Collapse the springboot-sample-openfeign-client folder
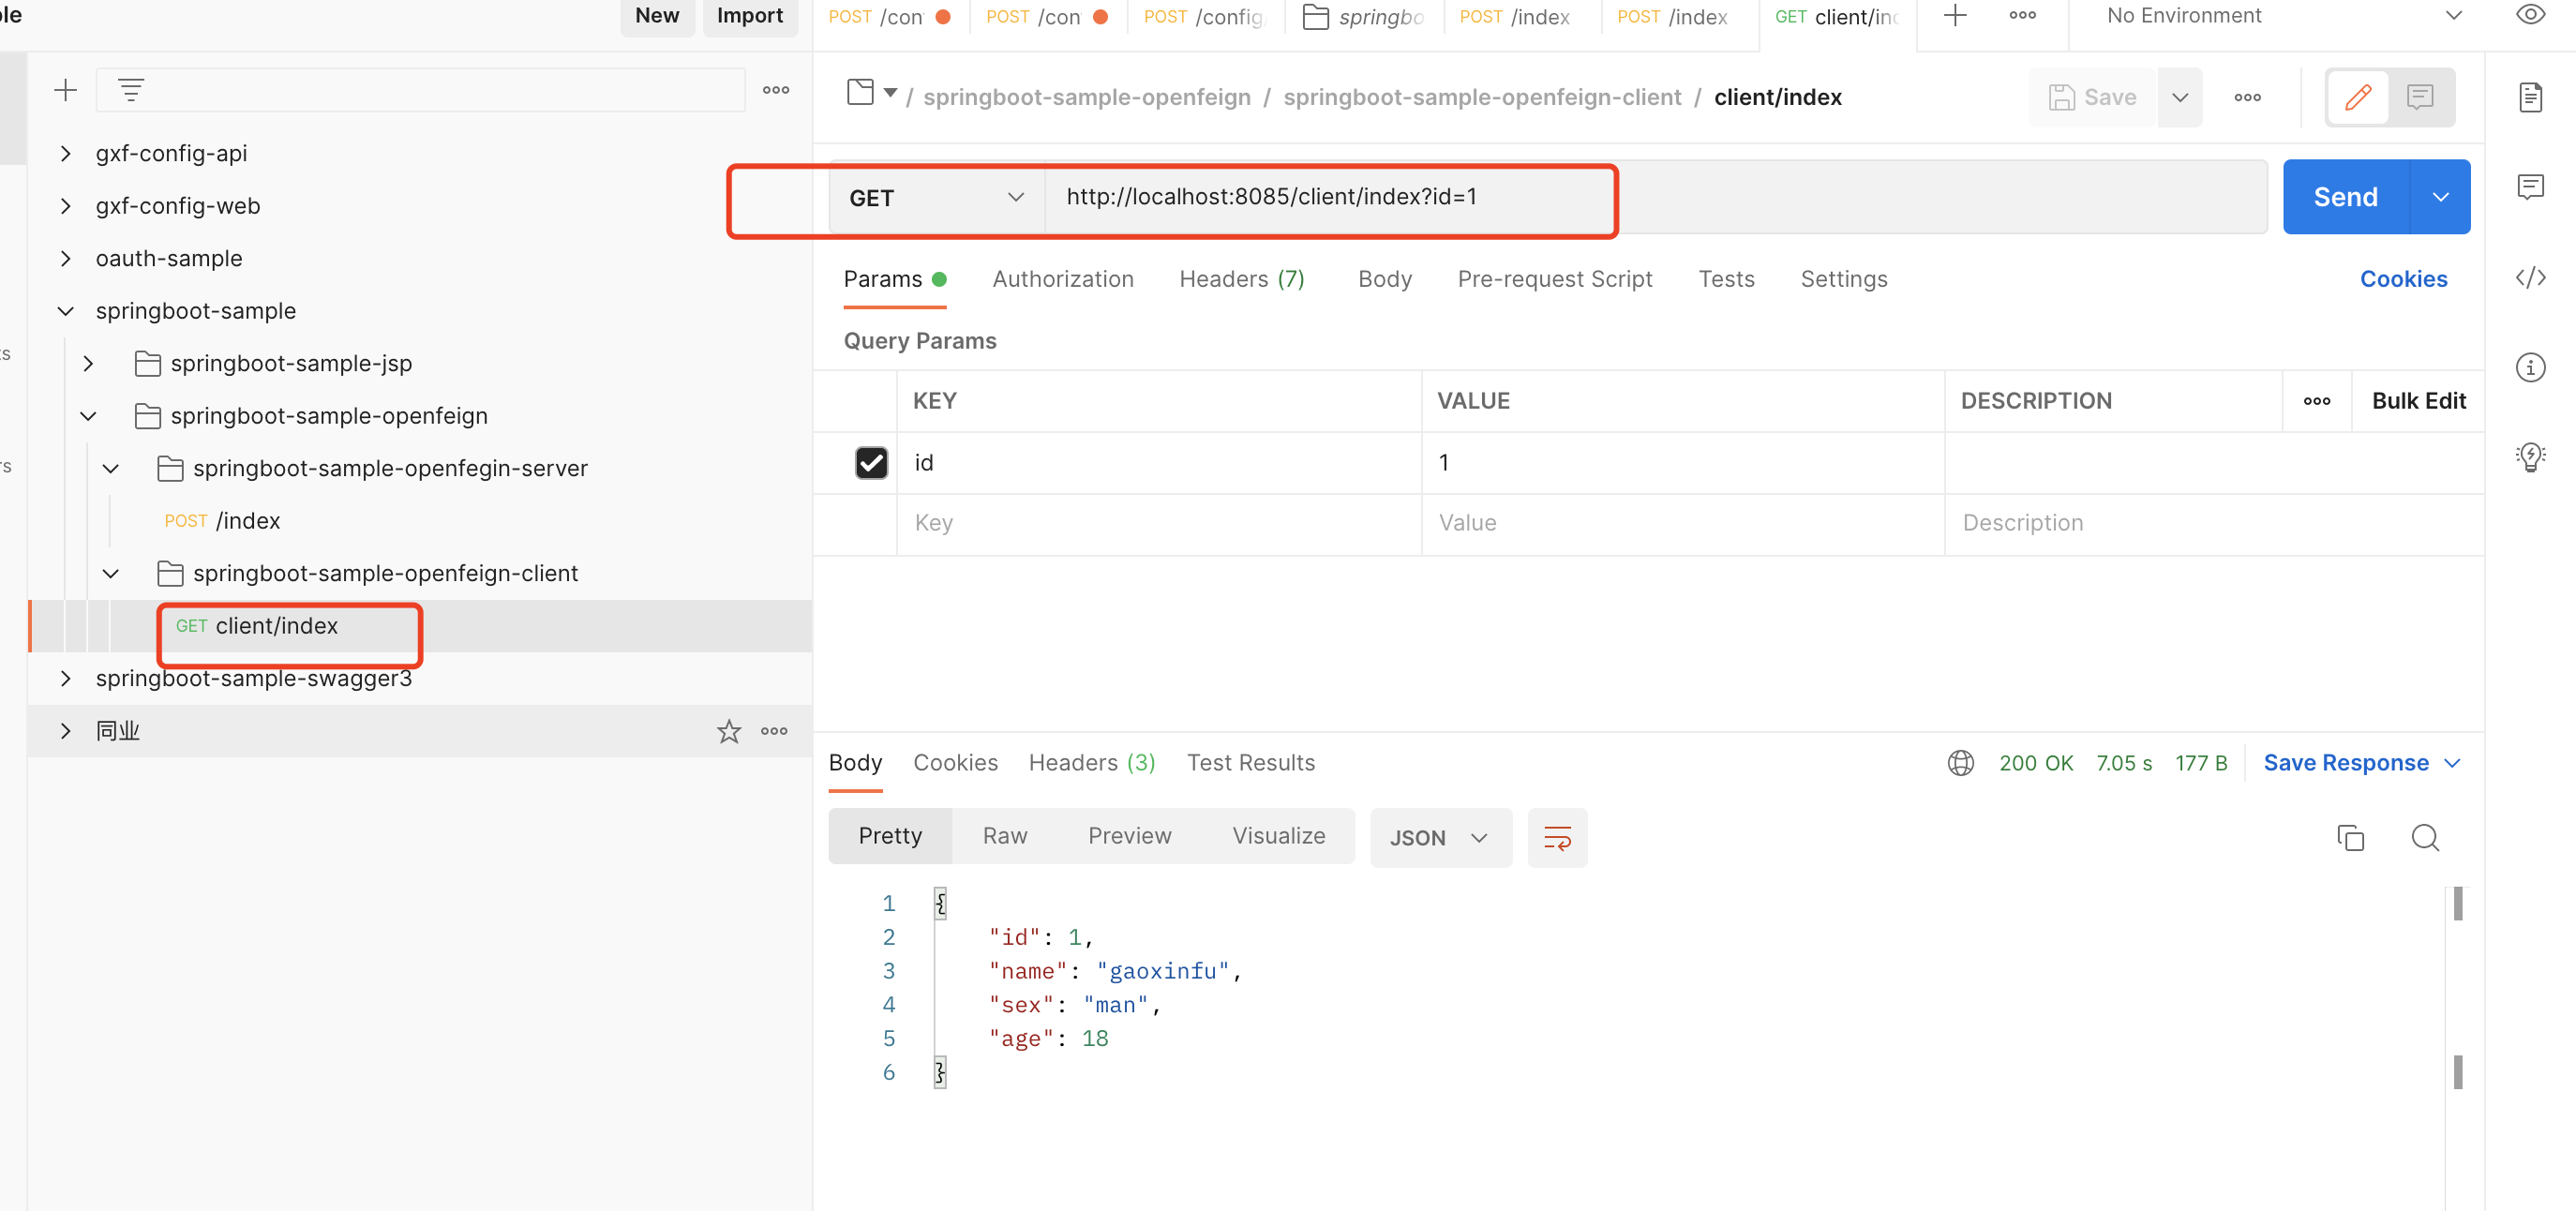 pyautogui.click(x=110, y=573)
